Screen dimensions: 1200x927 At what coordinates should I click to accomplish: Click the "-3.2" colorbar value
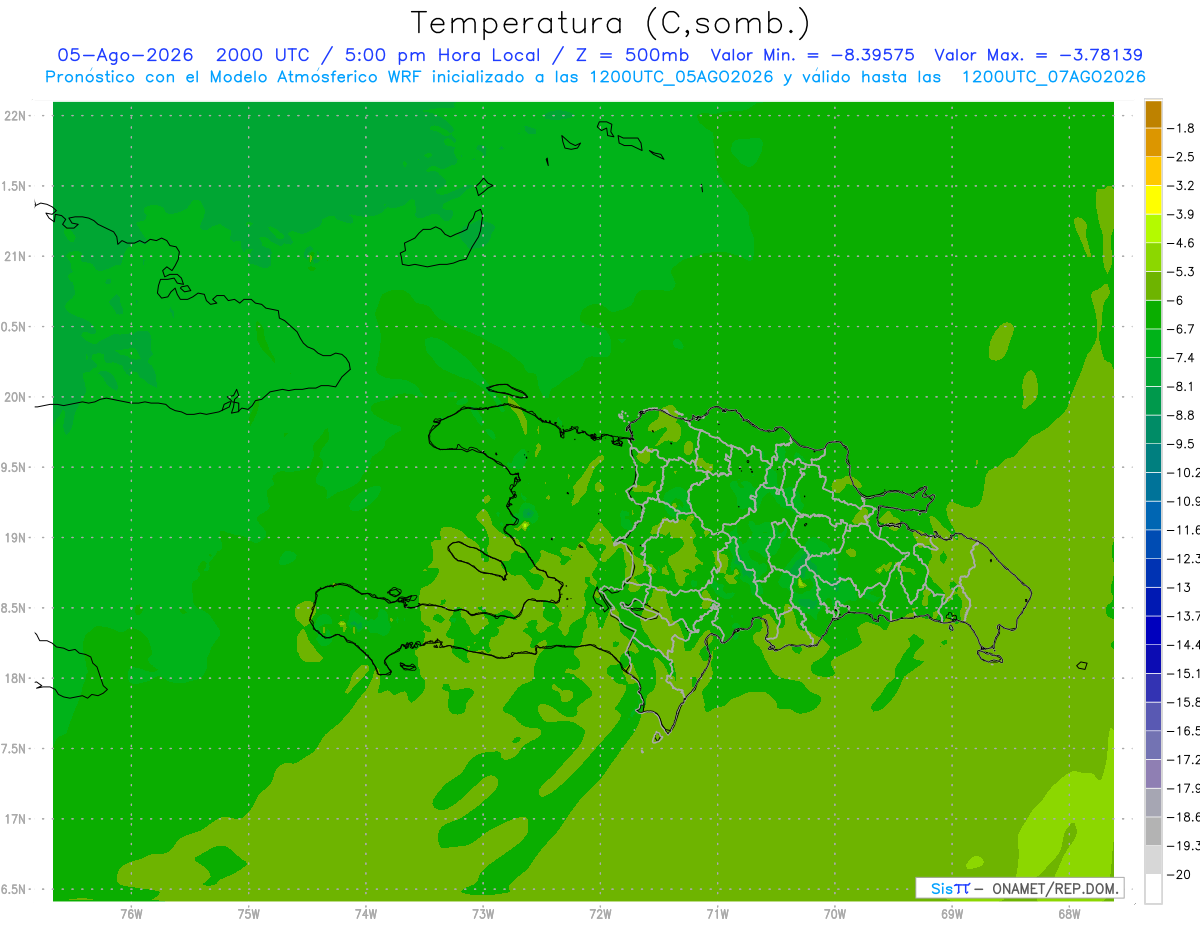click(1182, 186)
